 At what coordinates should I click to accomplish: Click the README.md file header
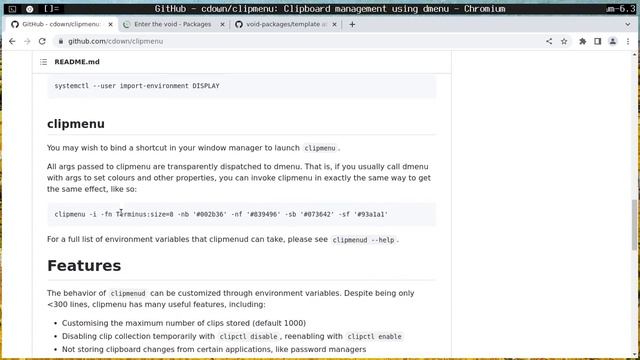pyautogui.click(x=77, y=62)
